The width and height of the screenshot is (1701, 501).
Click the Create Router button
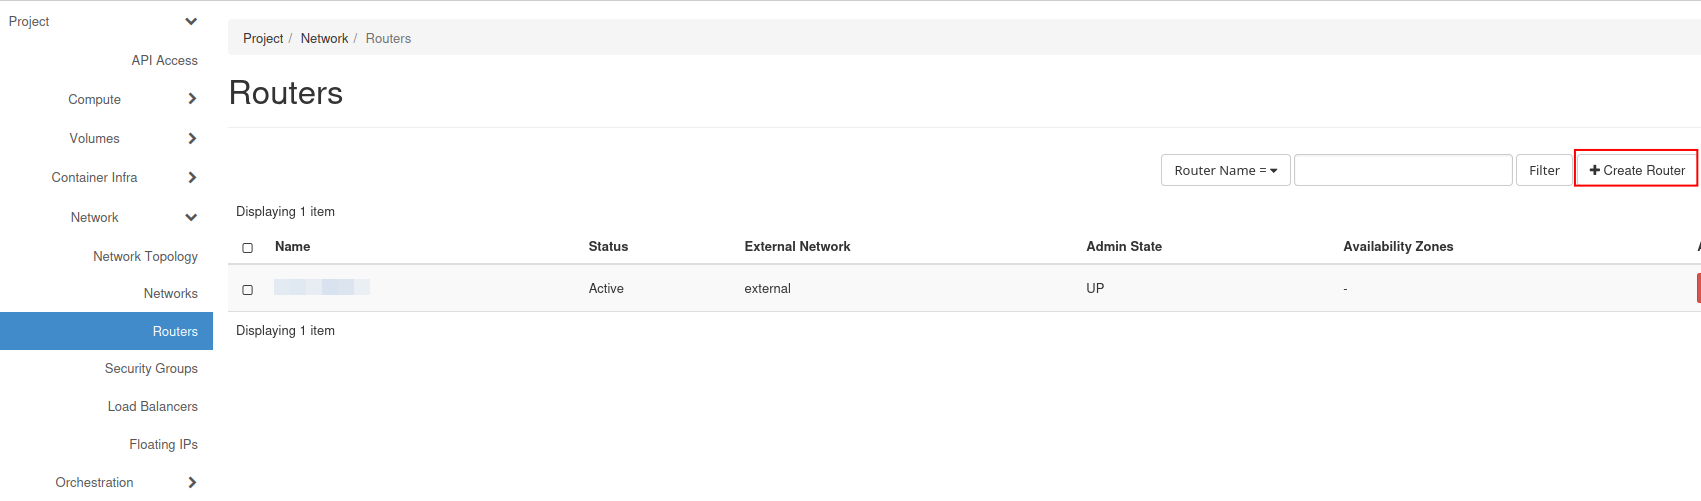pos(1636,170)
